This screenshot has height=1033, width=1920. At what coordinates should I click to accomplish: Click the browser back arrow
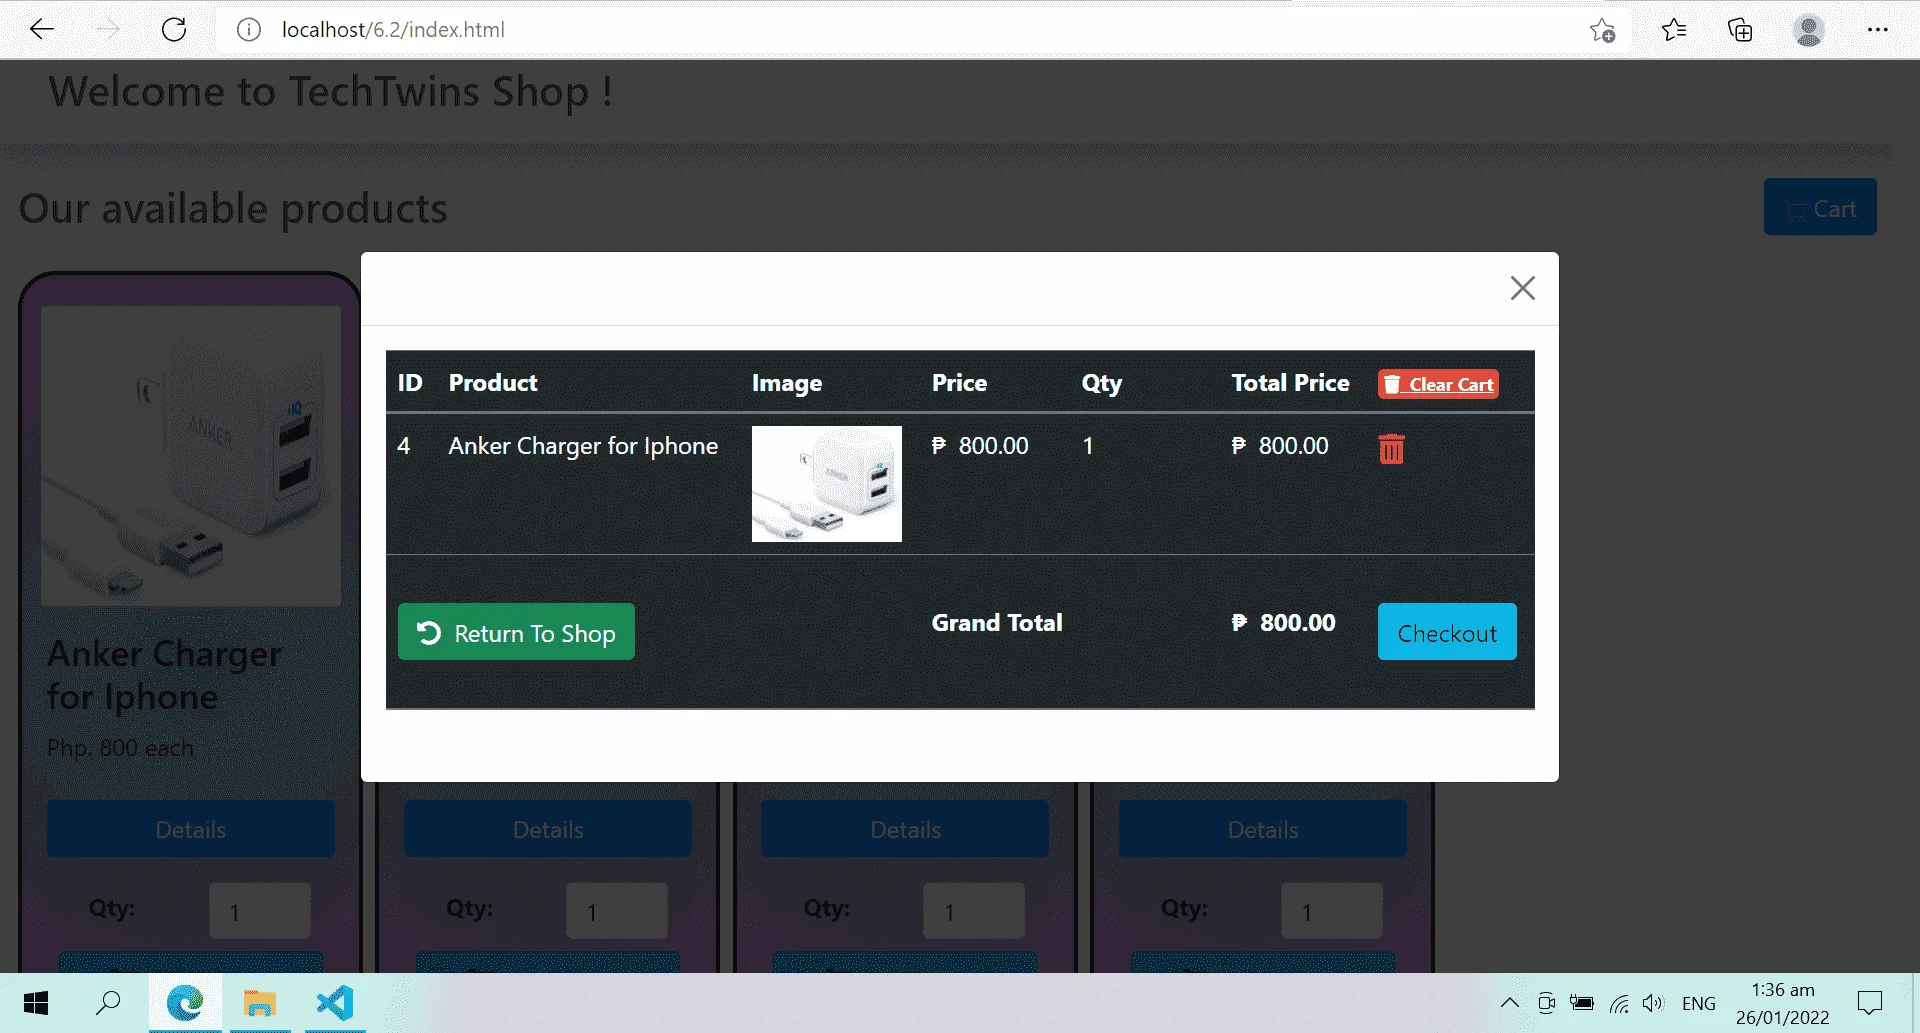click(x=42, y=30)
